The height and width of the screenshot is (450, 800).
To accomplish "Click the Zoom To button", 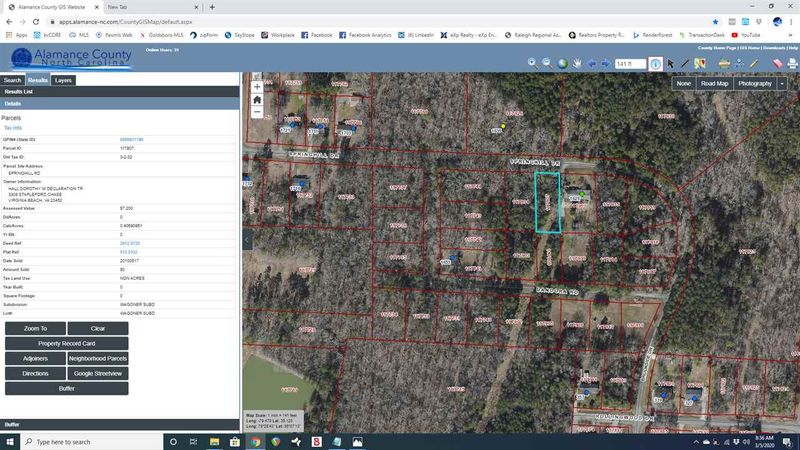I will pyautogui.click(x=35, y=329).
